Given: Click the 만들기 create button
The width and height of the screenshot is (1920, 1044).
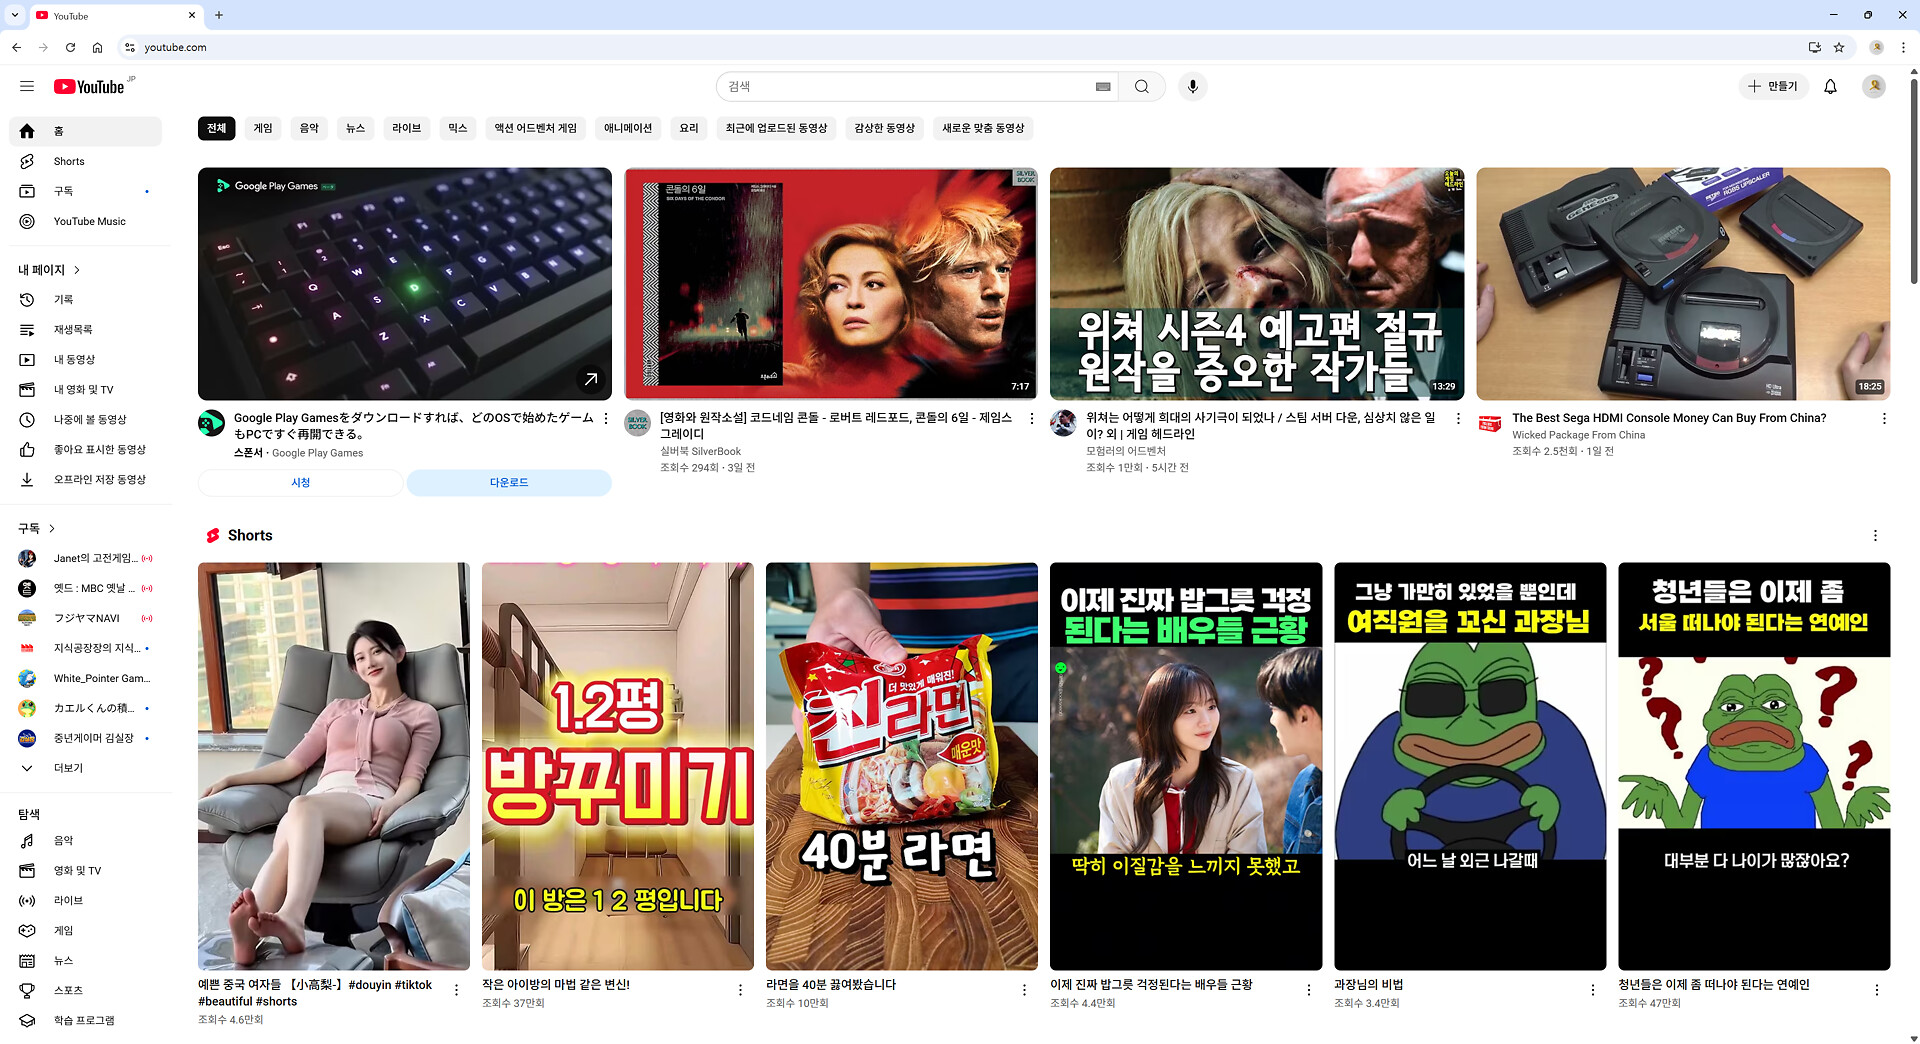Looking at the screenshot, I should click(x=1772, y=87).
